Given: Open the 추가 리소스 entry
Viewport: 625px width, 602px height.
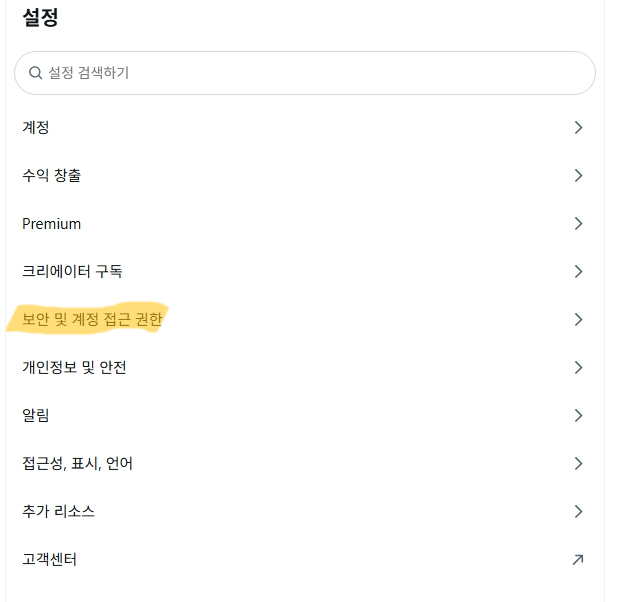Looking at the screenshot, I should 58,512.
